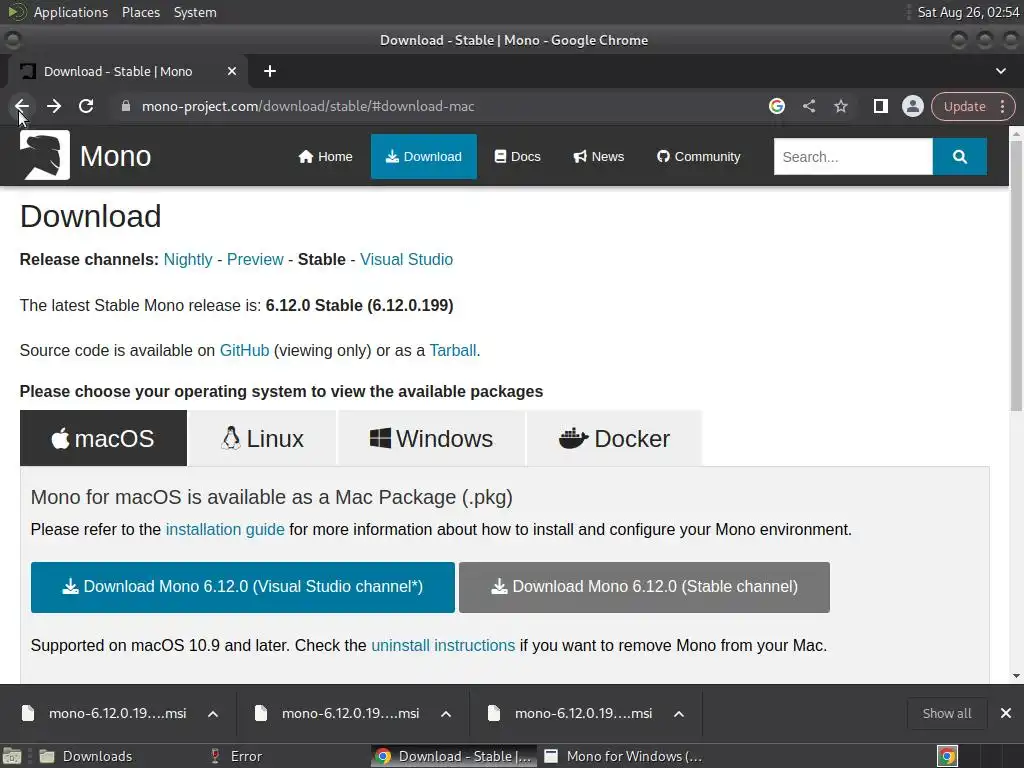Open the Places menu
Image resolution: width=1024 pixels, height=768 pixels.
click(140, 12)
